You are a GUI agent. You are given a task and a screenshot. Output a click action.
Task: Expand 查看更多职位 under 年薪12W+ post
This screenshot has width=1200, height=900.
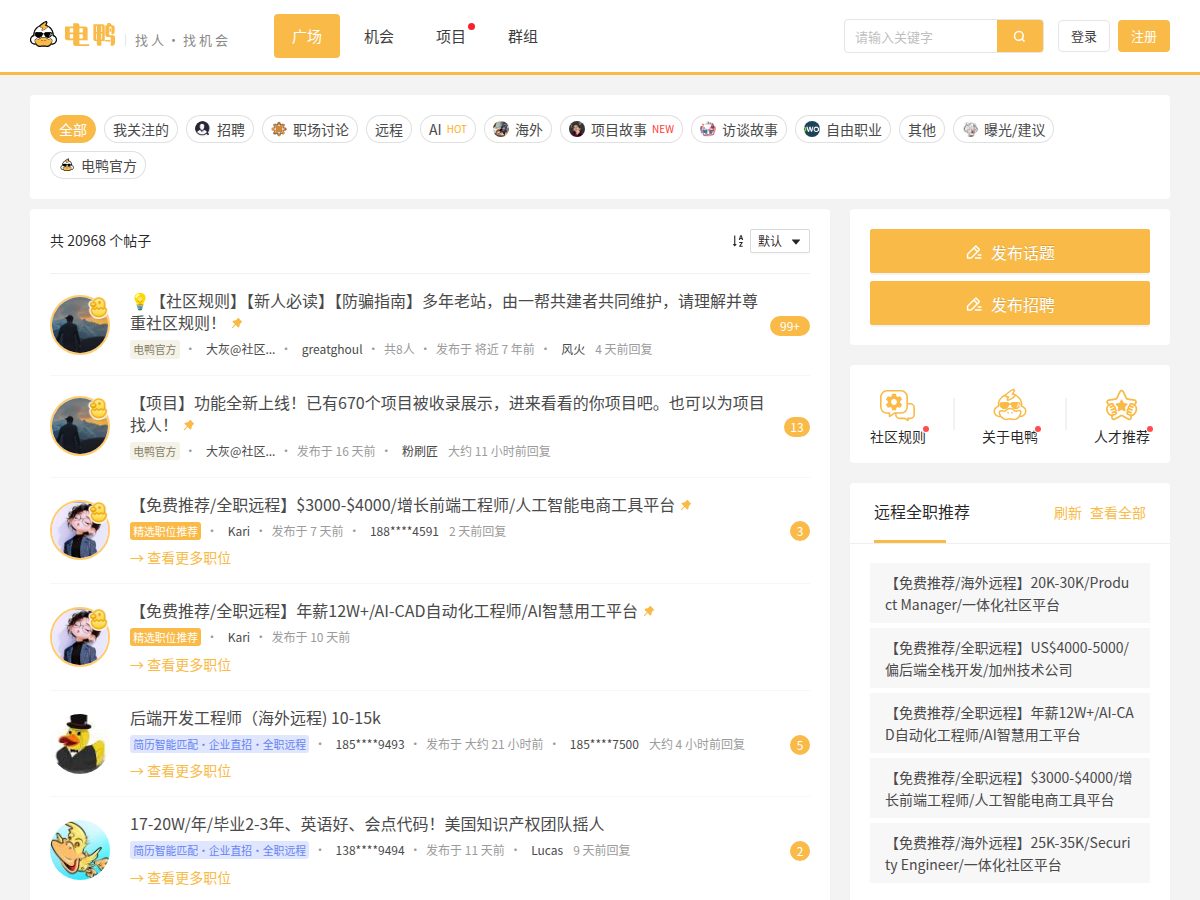pos(181,665)
